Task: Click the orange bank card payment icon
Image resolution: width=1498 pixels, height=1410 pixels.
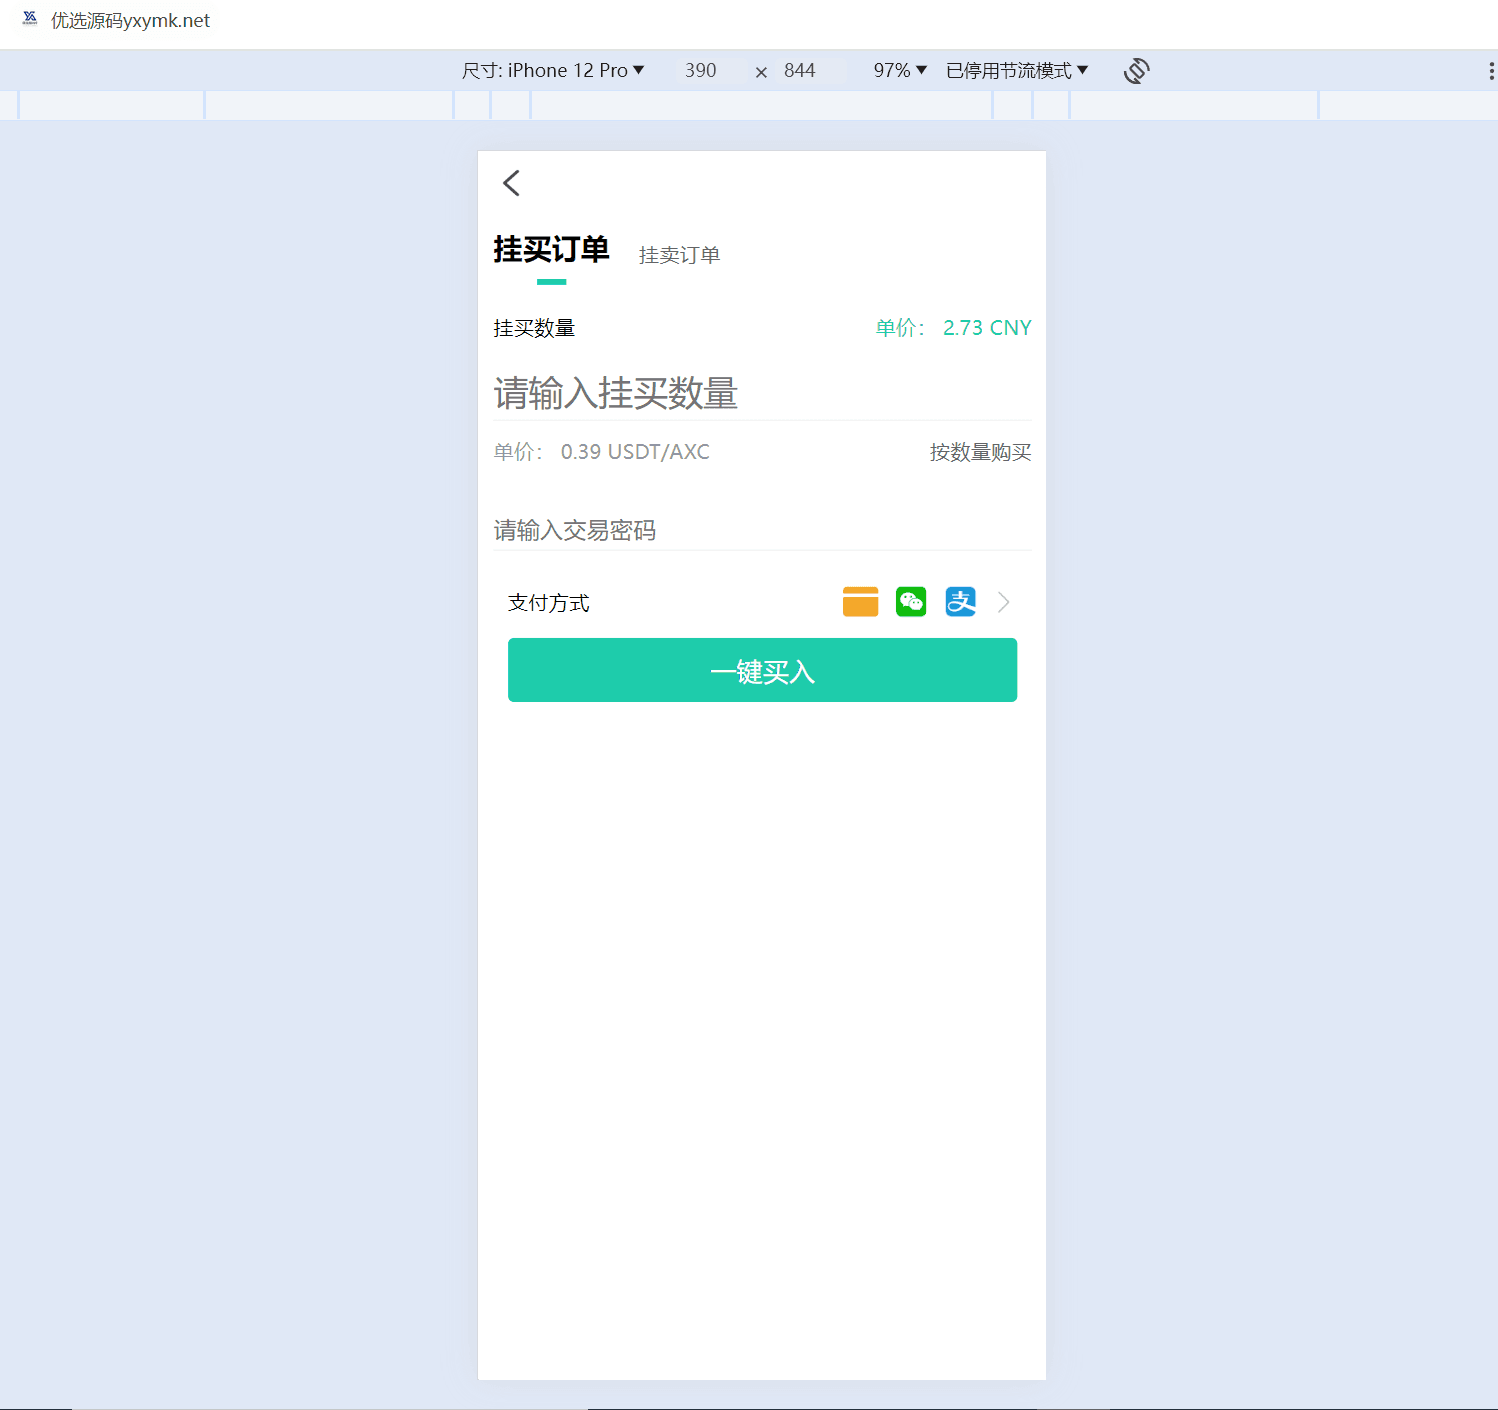Action: [860, 602]
